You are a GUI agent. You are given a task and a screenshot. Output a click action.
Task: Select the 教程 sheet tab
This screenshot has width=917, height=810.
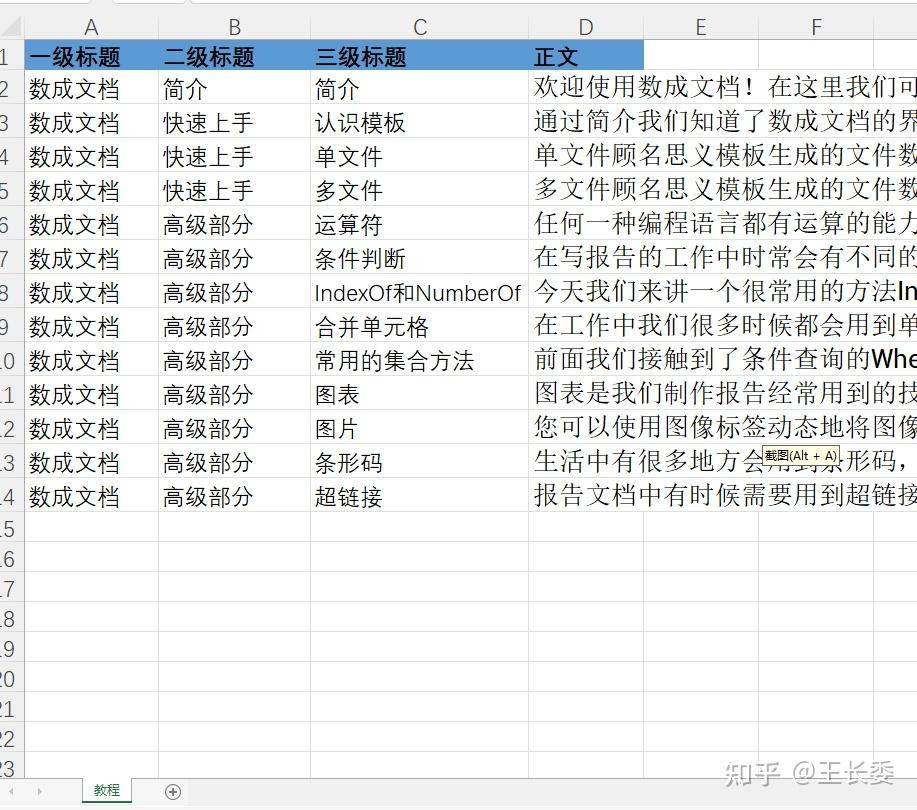click(x=106, y=790)
